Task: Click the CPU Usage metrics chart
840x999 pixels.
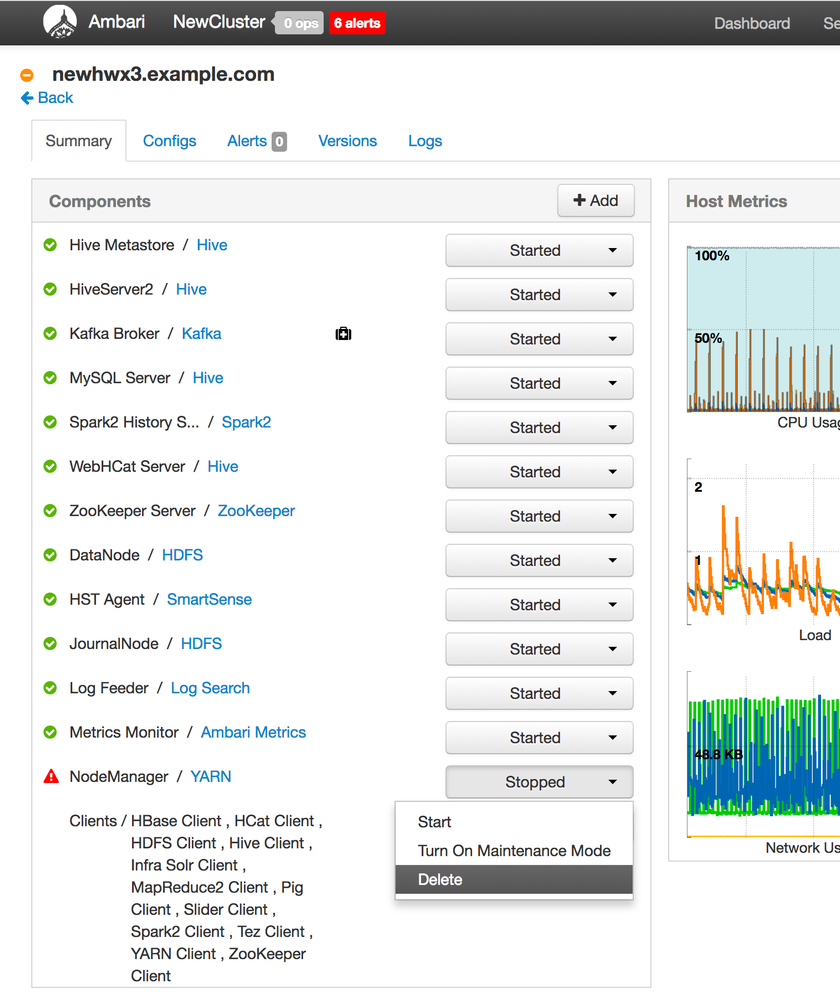Action: (763, 329)
